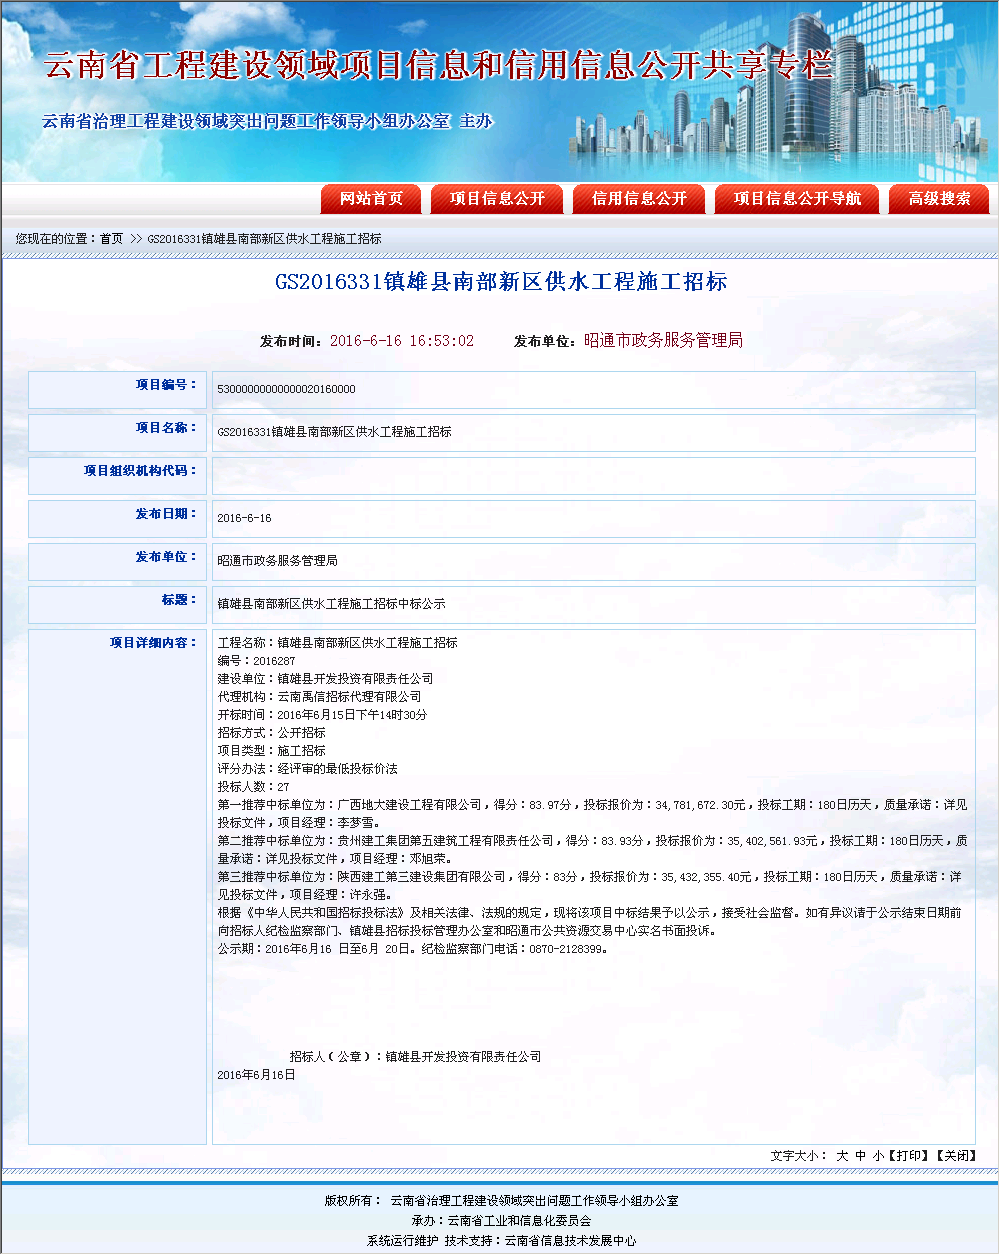Click the 第二推荐中标单位 line for 贵州建工集团
The image size is (1000, 1255).
[592, 850]
